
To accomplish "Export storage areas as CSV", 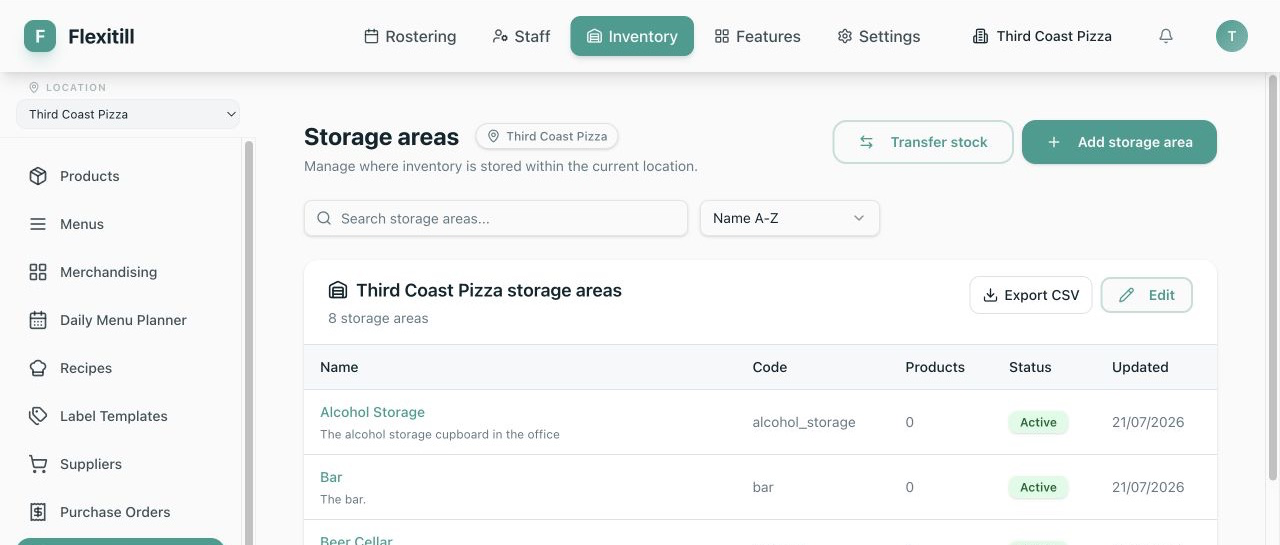I will [x=1031, y=295].
